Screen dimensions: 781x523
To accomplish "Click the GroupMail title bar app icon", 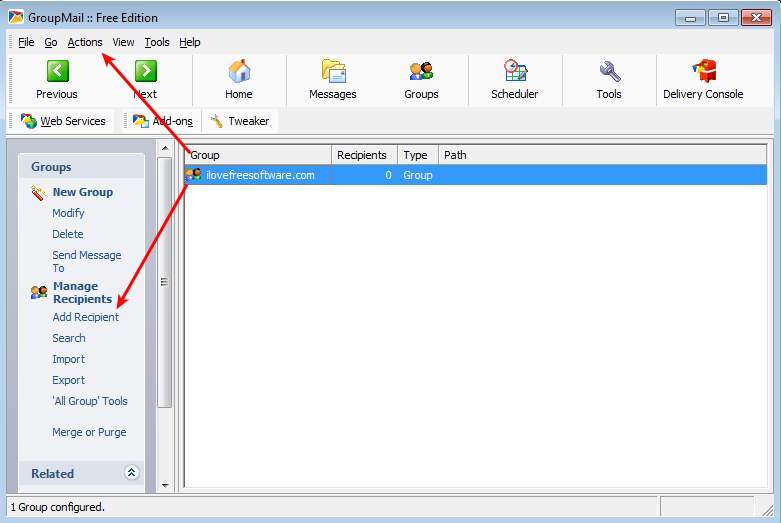I will point(16,17).
